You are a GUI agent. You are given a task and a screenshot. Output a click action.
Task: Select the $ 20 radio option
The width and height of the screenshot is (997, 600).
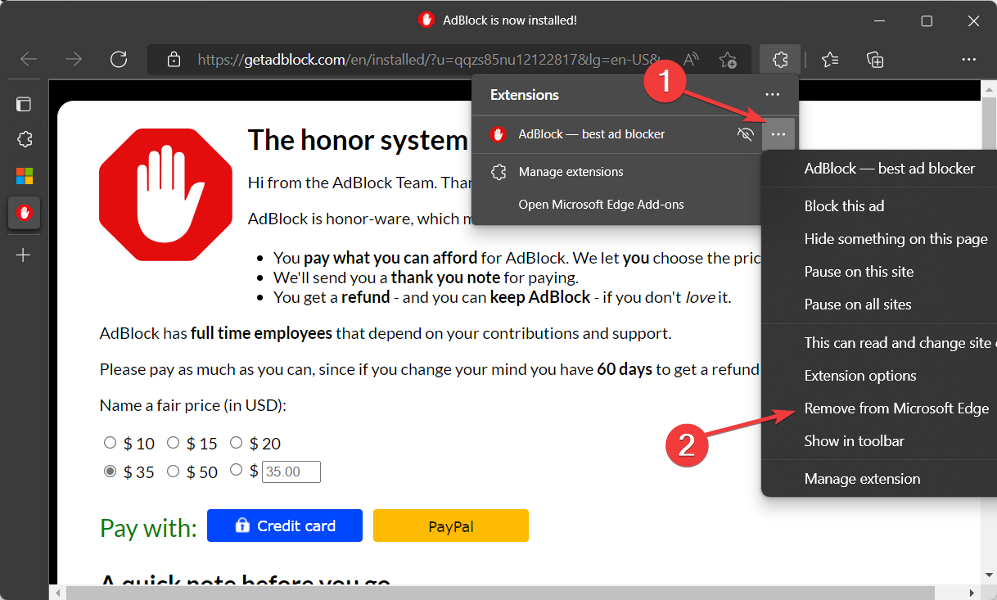point(236,442)
